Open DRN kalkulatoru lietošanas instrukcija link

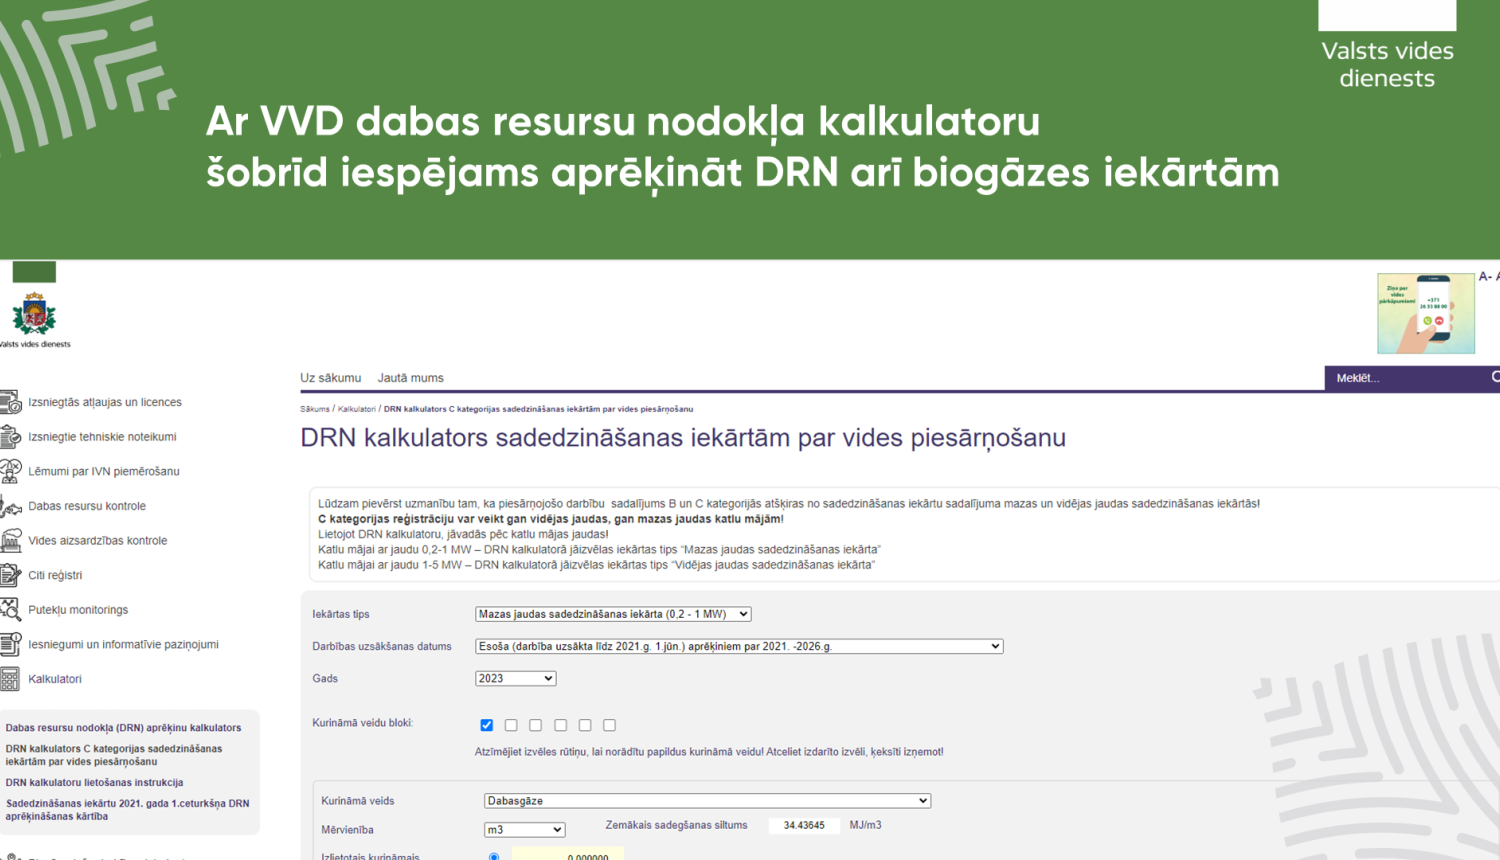[x=95, y=782]
